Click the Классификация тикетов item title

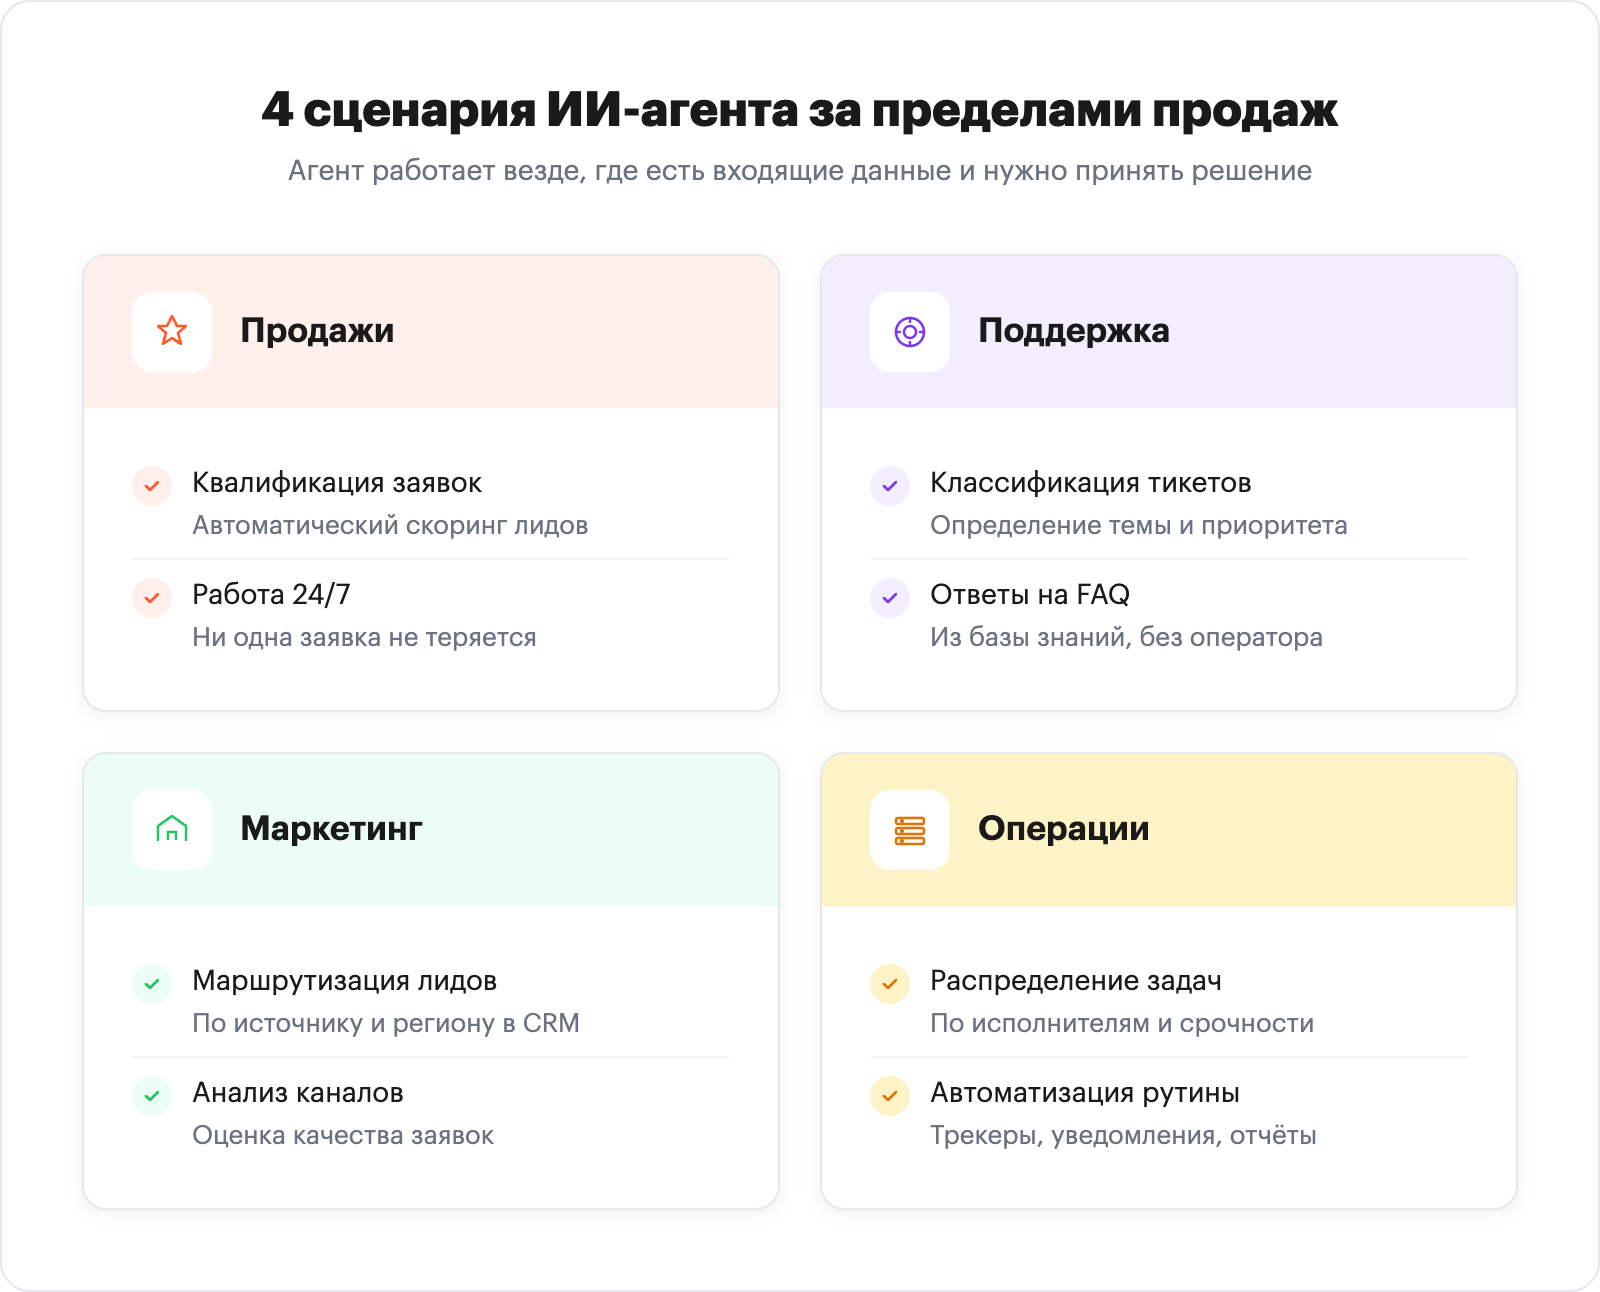tap(1091, 483)
